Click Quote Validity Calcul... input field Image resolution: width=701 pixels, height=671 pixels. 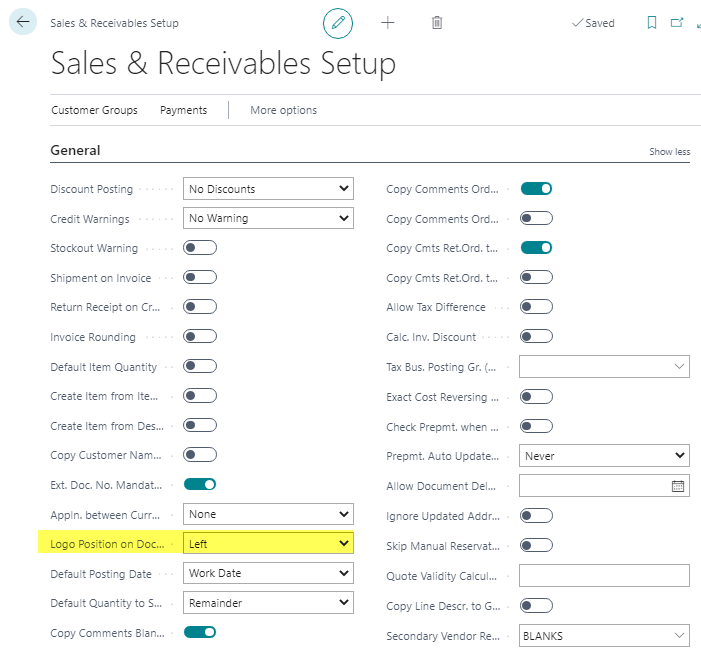click(604, 576)
